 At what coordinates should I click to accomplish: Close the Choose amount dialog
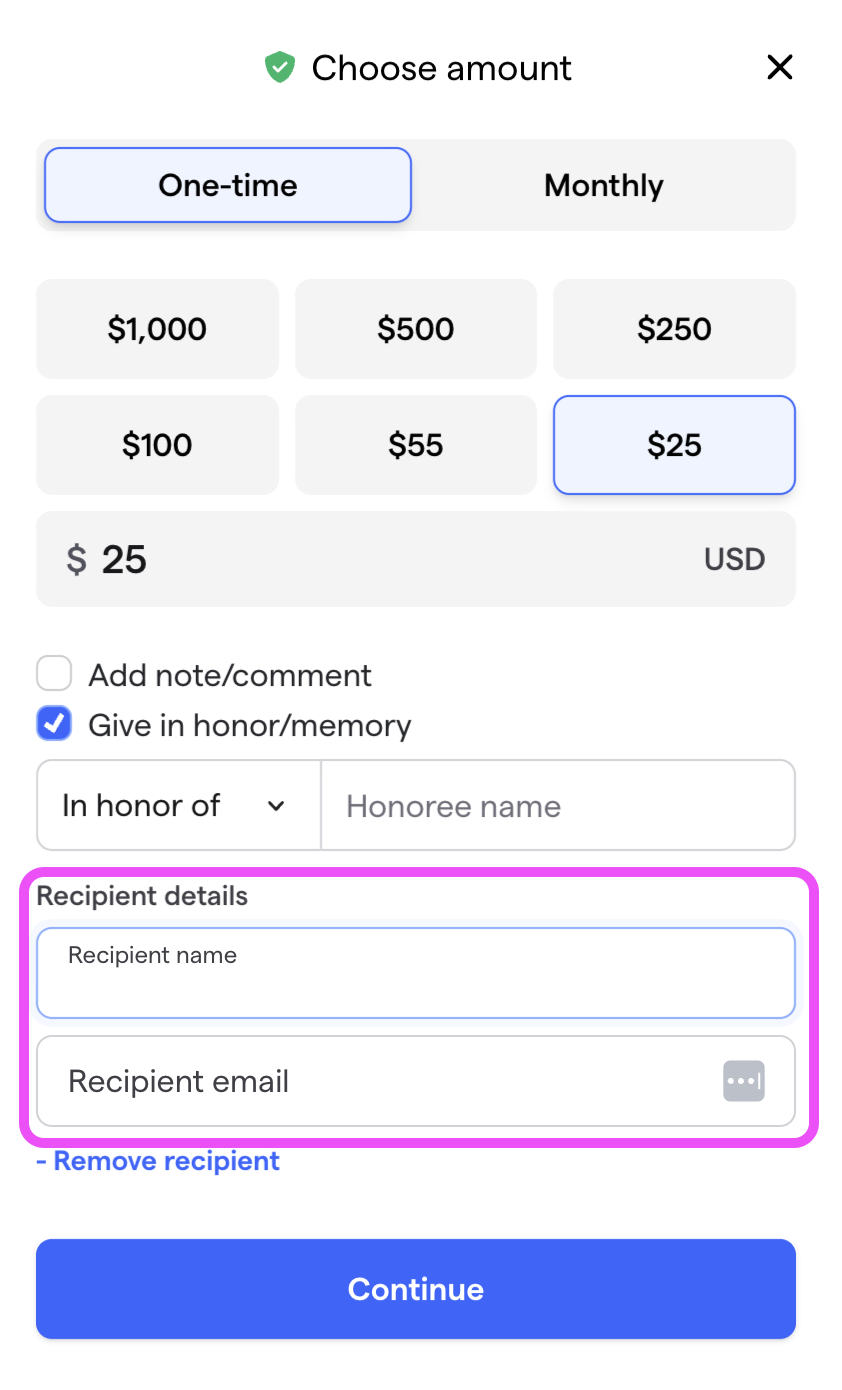point(779,68)
